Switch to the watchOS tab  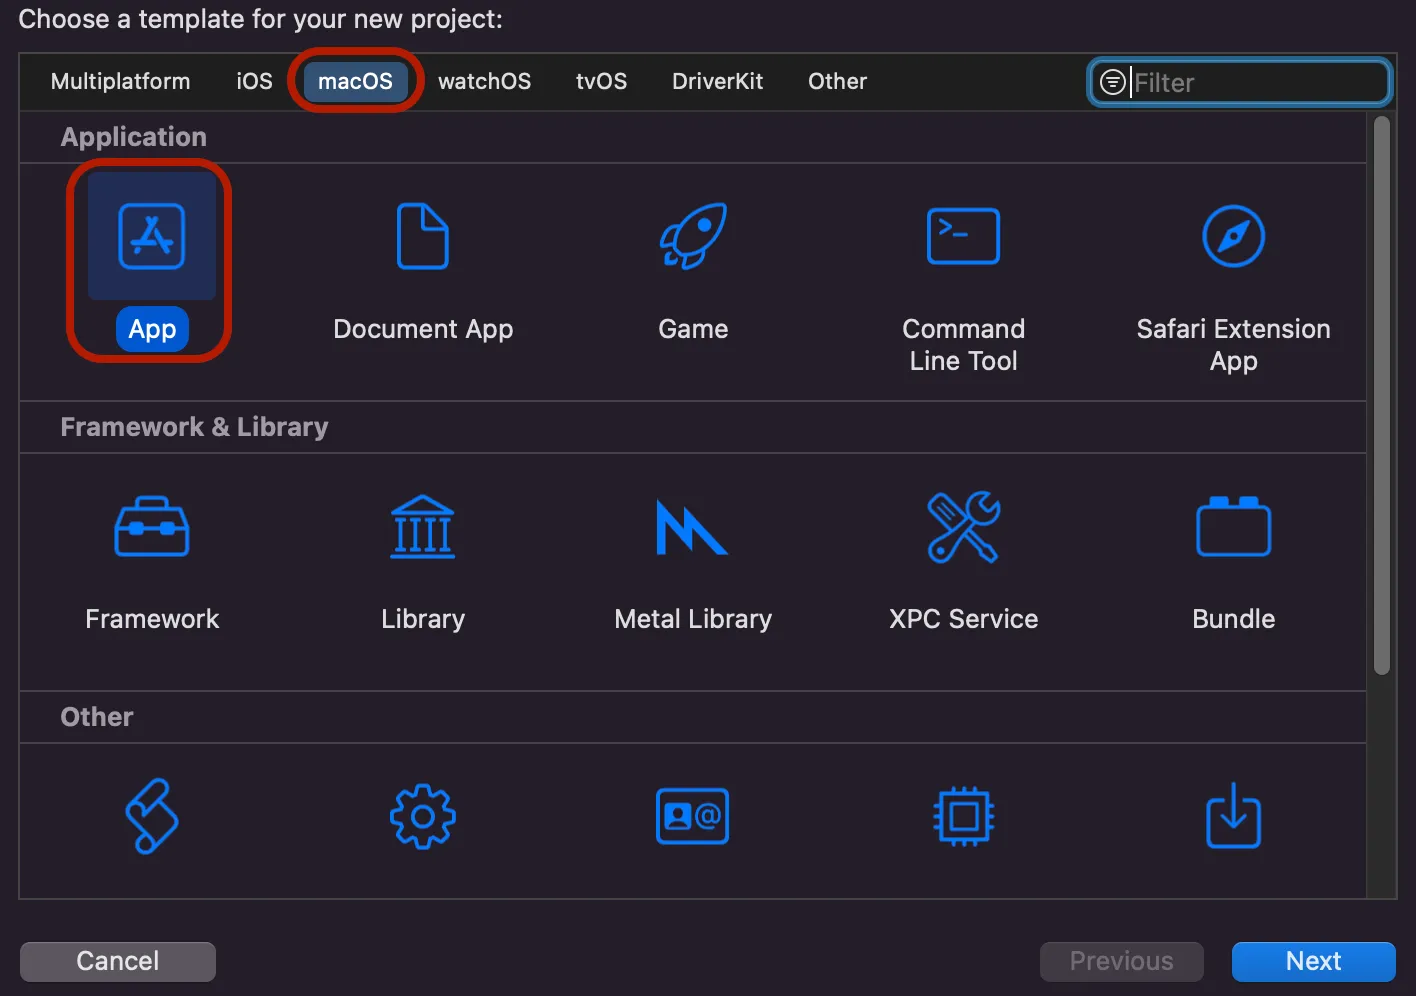click(x=484, y=82)
